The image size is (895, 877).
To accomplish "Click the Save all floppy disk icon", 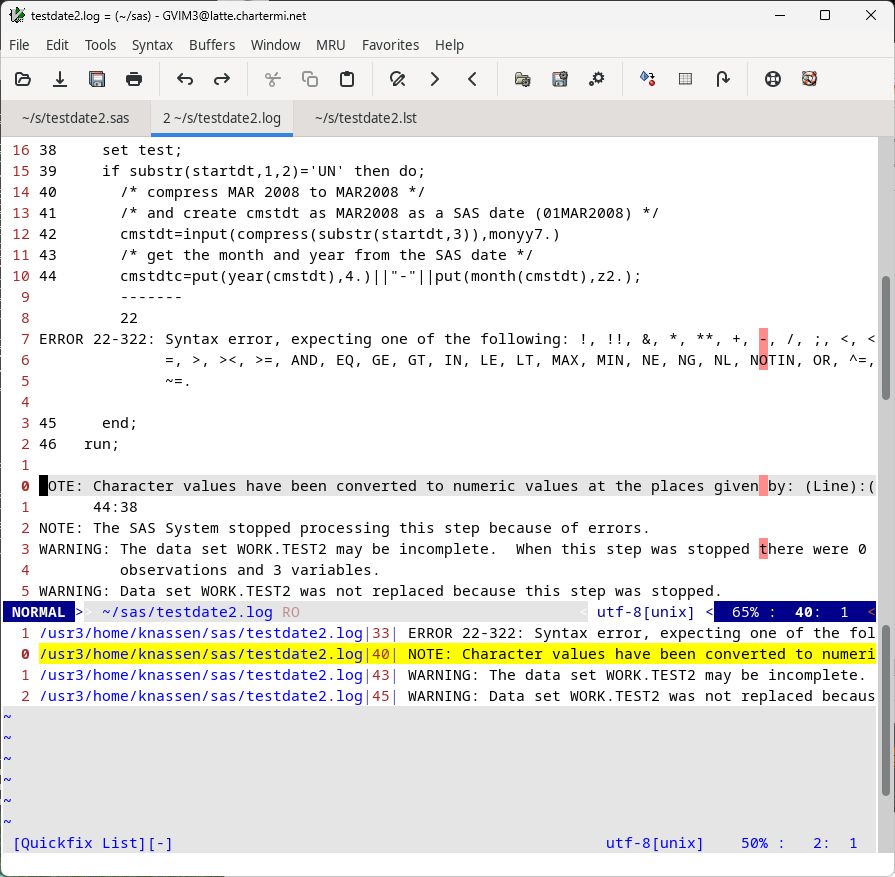I will 97,79.
